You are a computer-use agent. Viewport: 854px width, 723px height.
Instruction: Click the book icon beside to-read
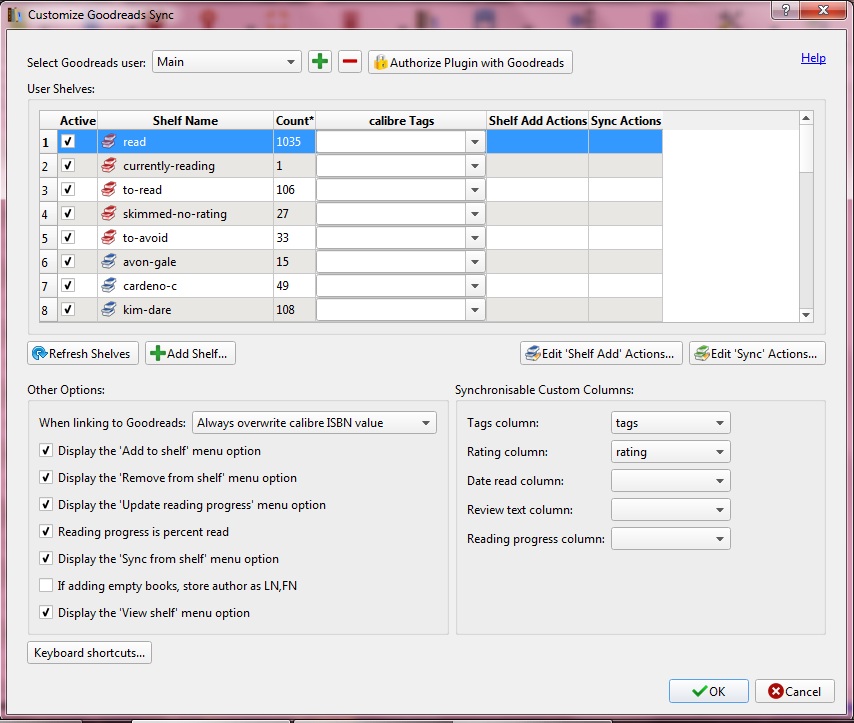(x=109, y=190)
